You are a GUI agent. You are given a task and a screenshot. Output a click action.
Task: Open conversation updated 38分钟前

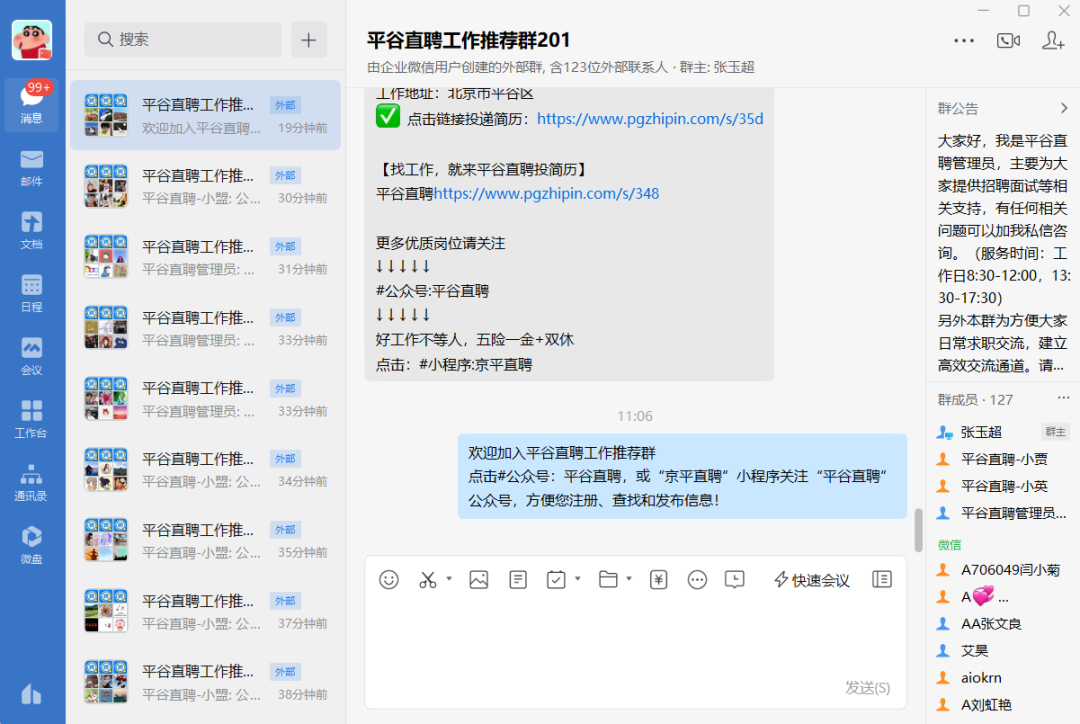coord(205,682)
